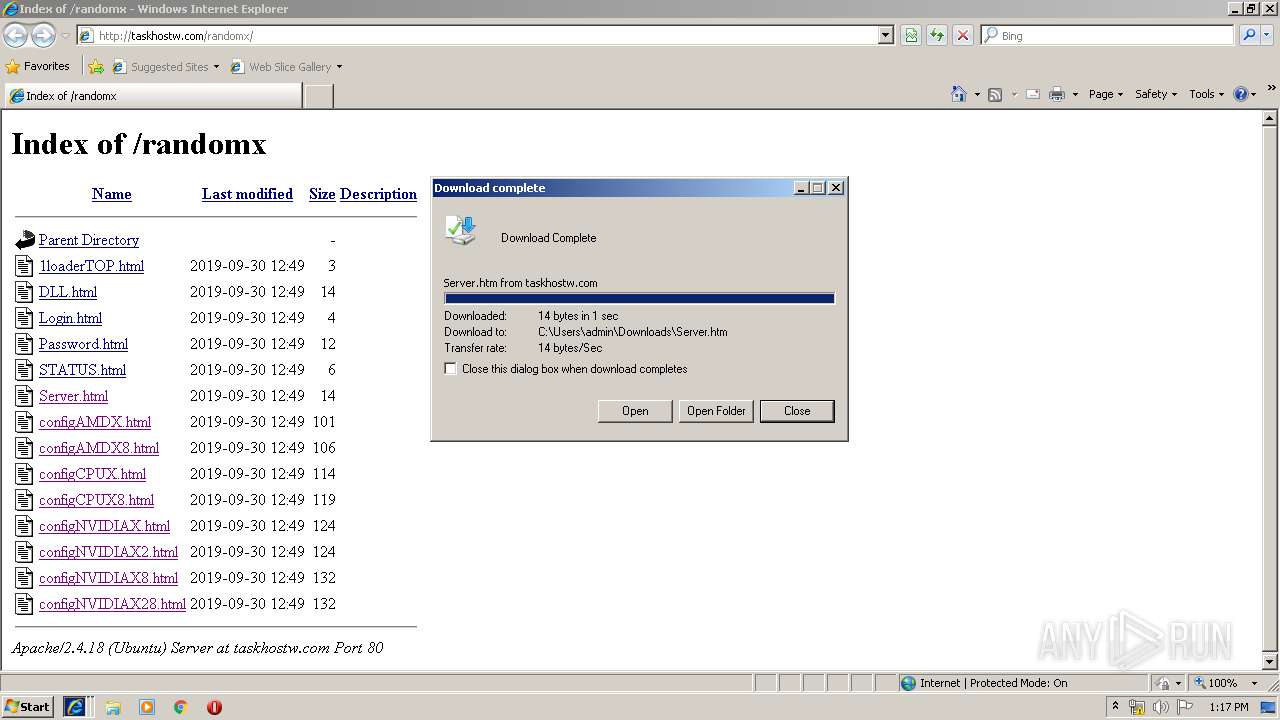1280x720 pixels.
Task: Sort listing by Name column
Action: 112,194
